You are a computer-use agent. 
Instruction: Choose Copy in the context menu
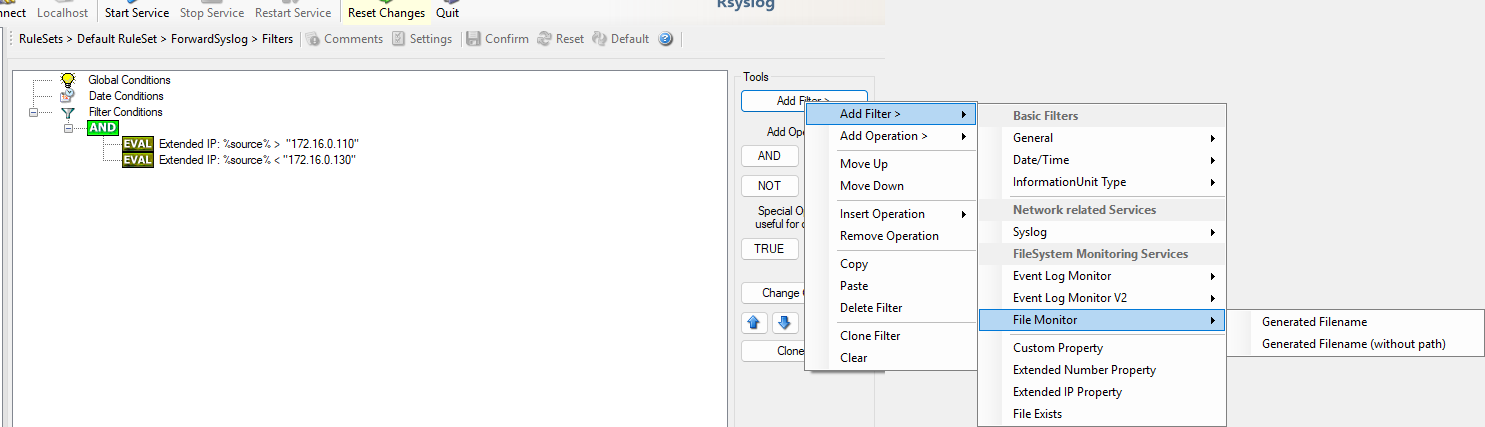[x=891, y=264]
